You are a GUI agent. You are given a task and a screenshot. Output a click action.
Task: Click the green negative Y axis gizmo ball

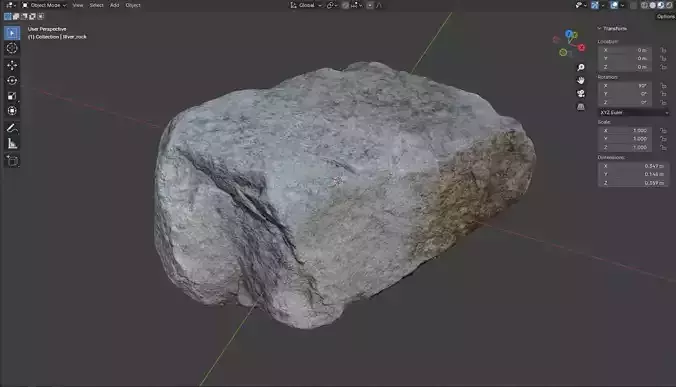(563, 52)
